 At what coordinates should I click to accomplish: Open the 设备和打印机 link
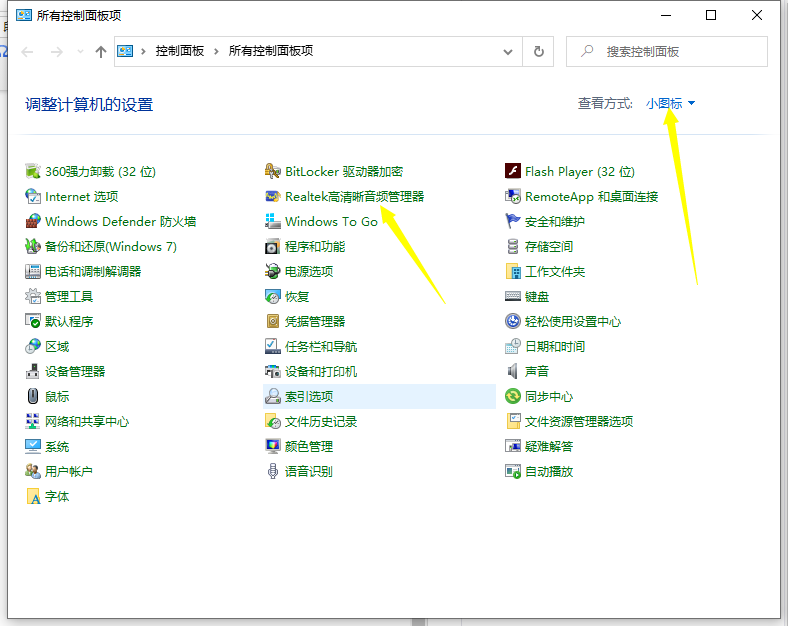point(321,372)
